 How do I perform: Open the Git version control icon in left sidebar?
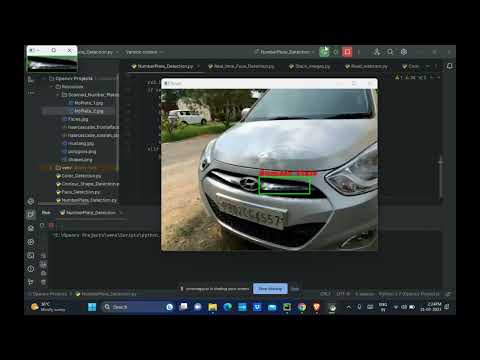point(31,282)
